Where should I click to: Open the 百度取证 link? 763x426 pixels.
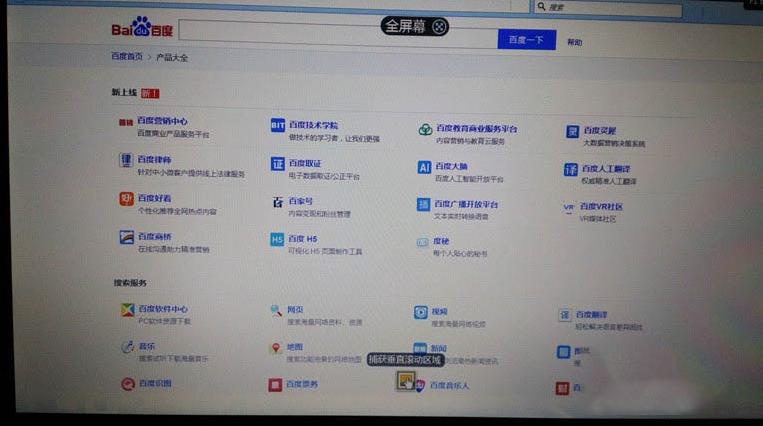[305, 163]
